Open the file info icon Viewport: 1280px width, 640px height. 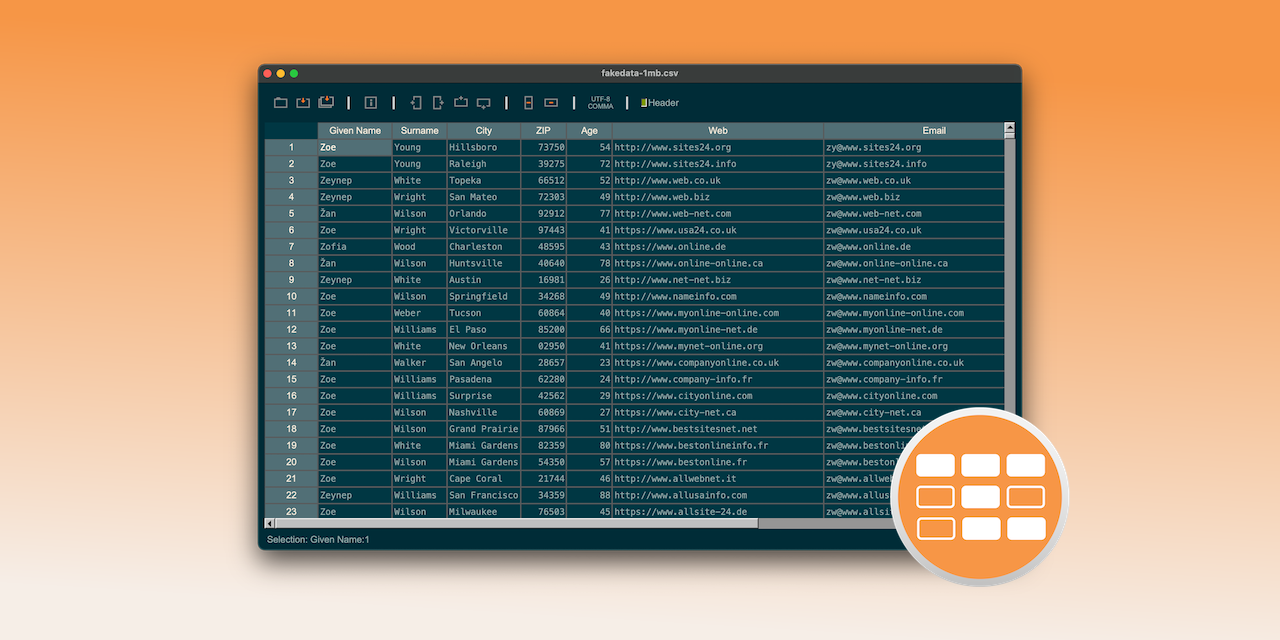click(370, 103)
